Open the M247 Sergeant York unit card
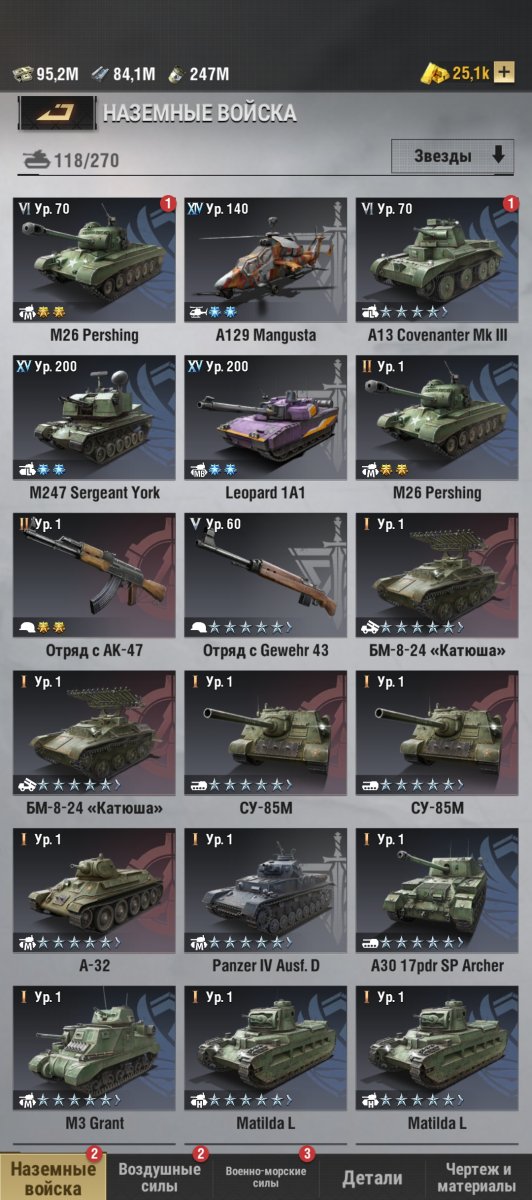 coord(94,428)
